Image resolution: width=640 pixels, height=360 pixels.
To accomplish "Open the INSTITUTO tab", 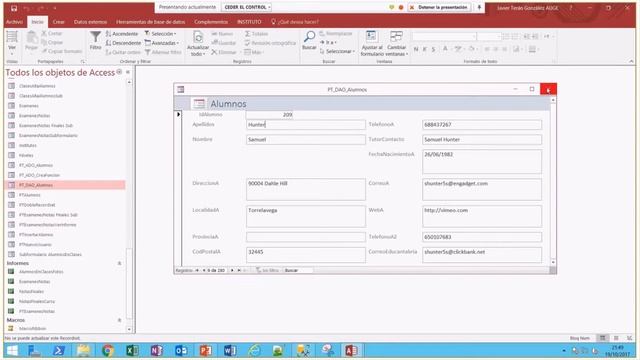I will (249, 22).
